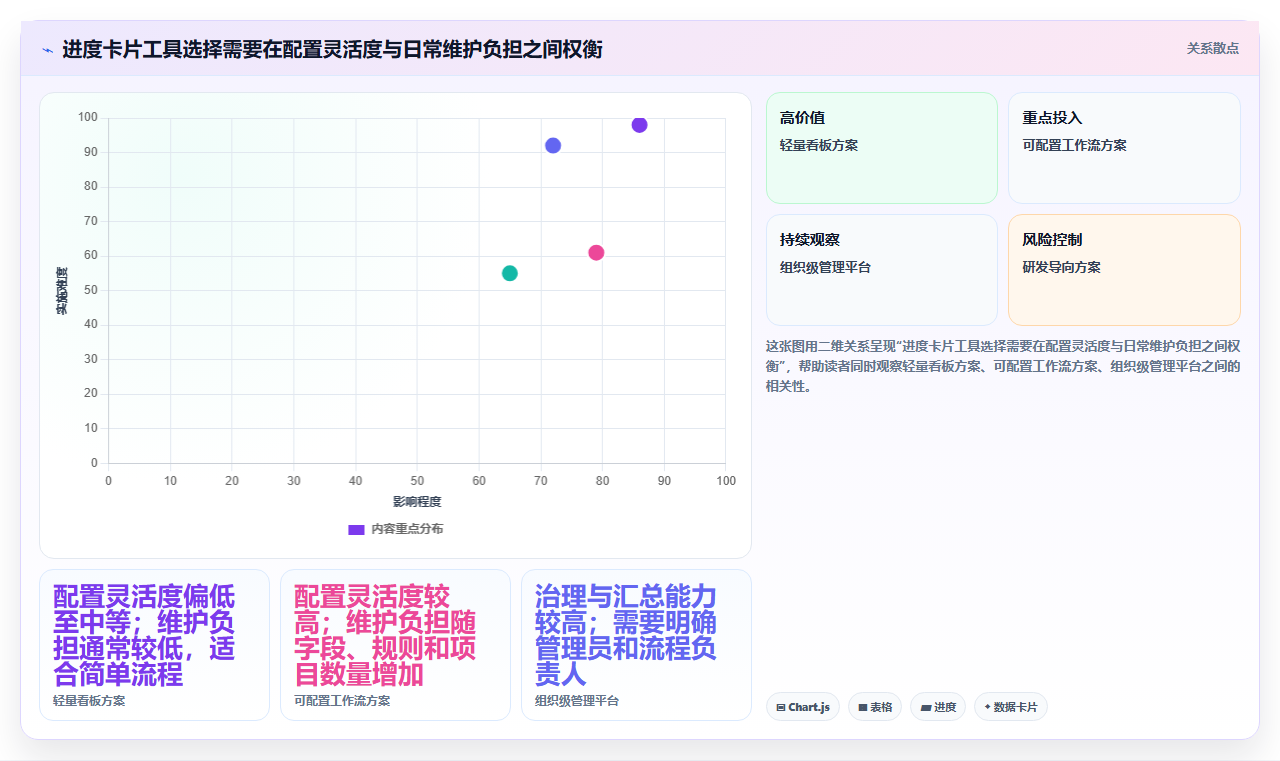Click the 组织级管理平台 text under 持续观察
Viewport: 1280px width, 761px height.
pos(825,267)
